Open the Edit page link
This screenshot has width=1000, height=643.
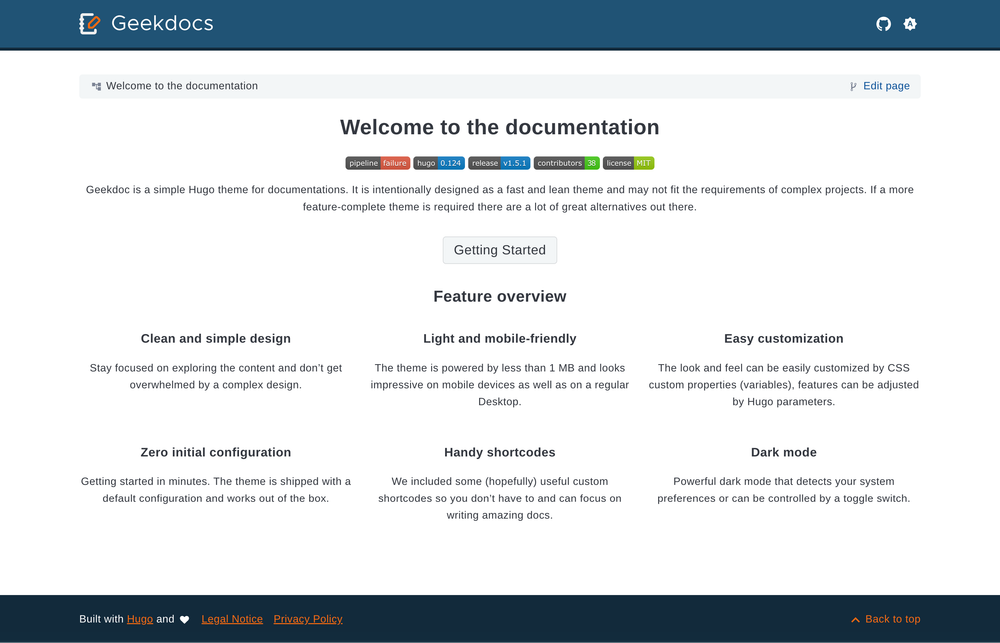coord(886,86)
